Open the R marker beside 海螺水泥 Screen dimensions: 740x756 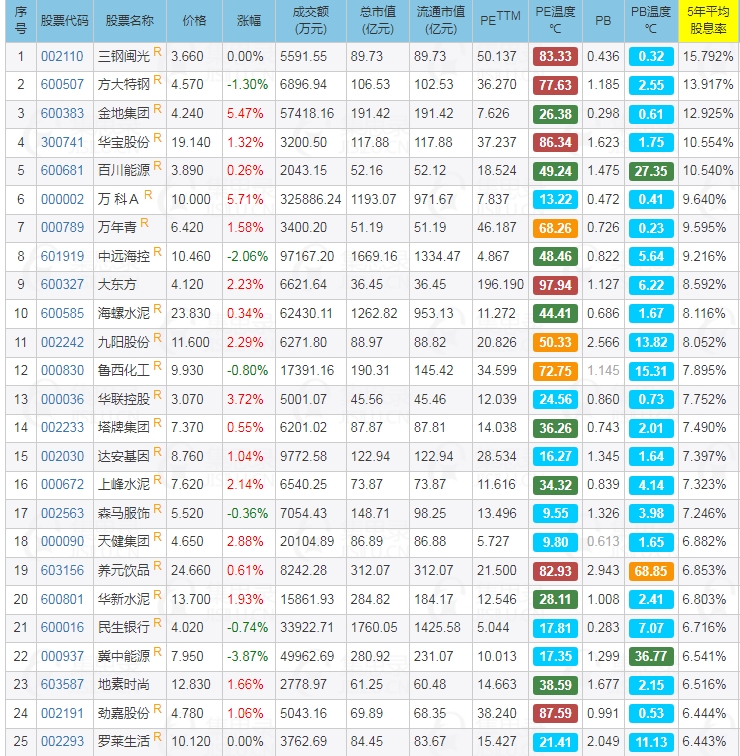[x=157, y=309]
